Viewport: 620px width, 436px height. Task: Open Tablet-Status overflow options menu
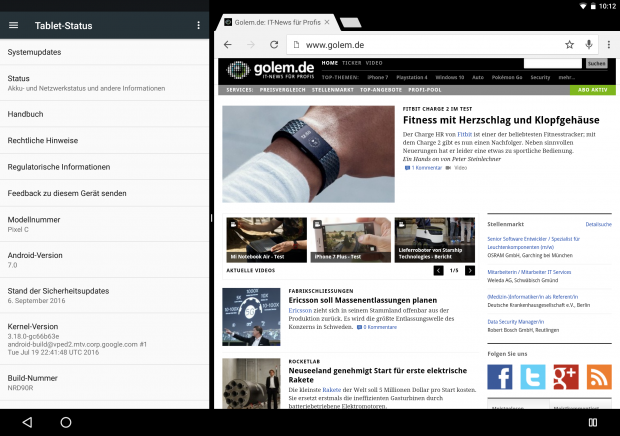198,25
